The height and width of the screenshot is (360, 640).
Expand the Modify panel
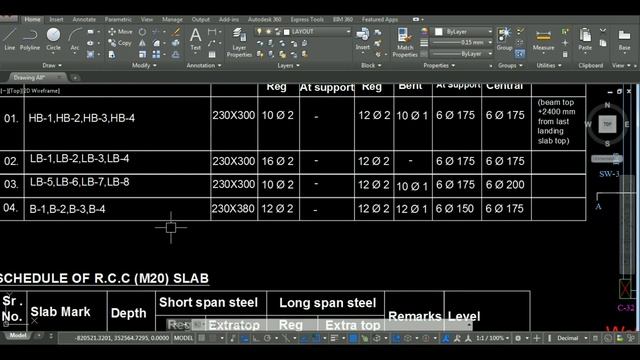coord(144,65)
